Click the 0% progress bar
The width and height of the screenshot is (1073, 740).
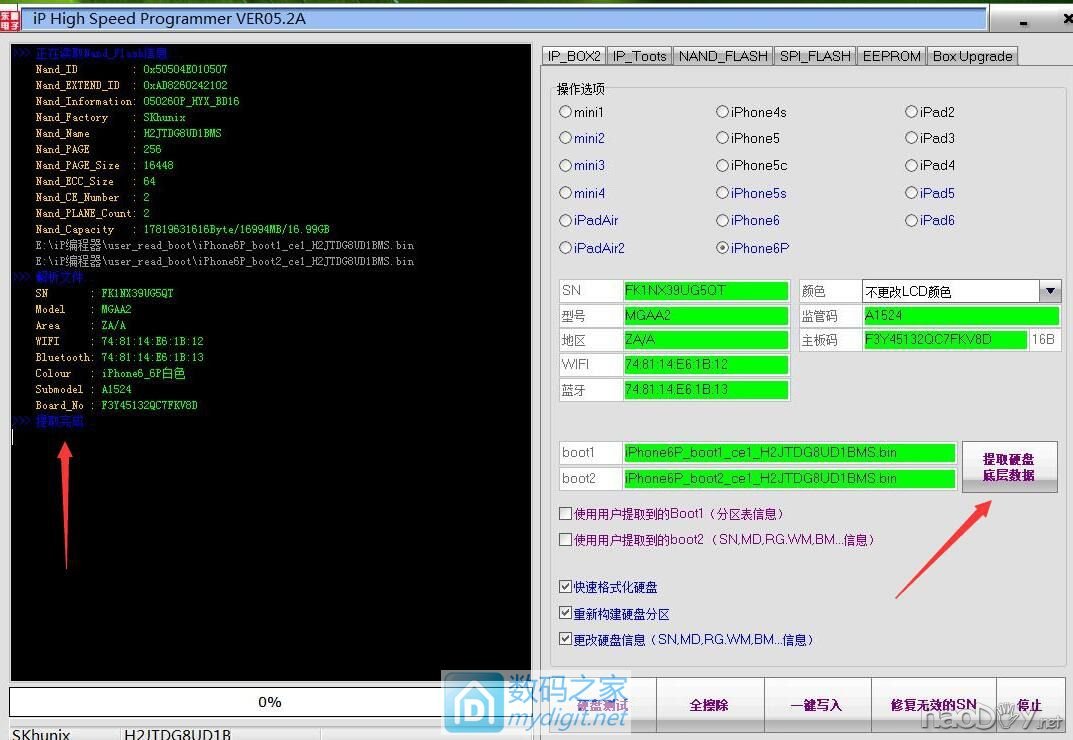(270, 702)
